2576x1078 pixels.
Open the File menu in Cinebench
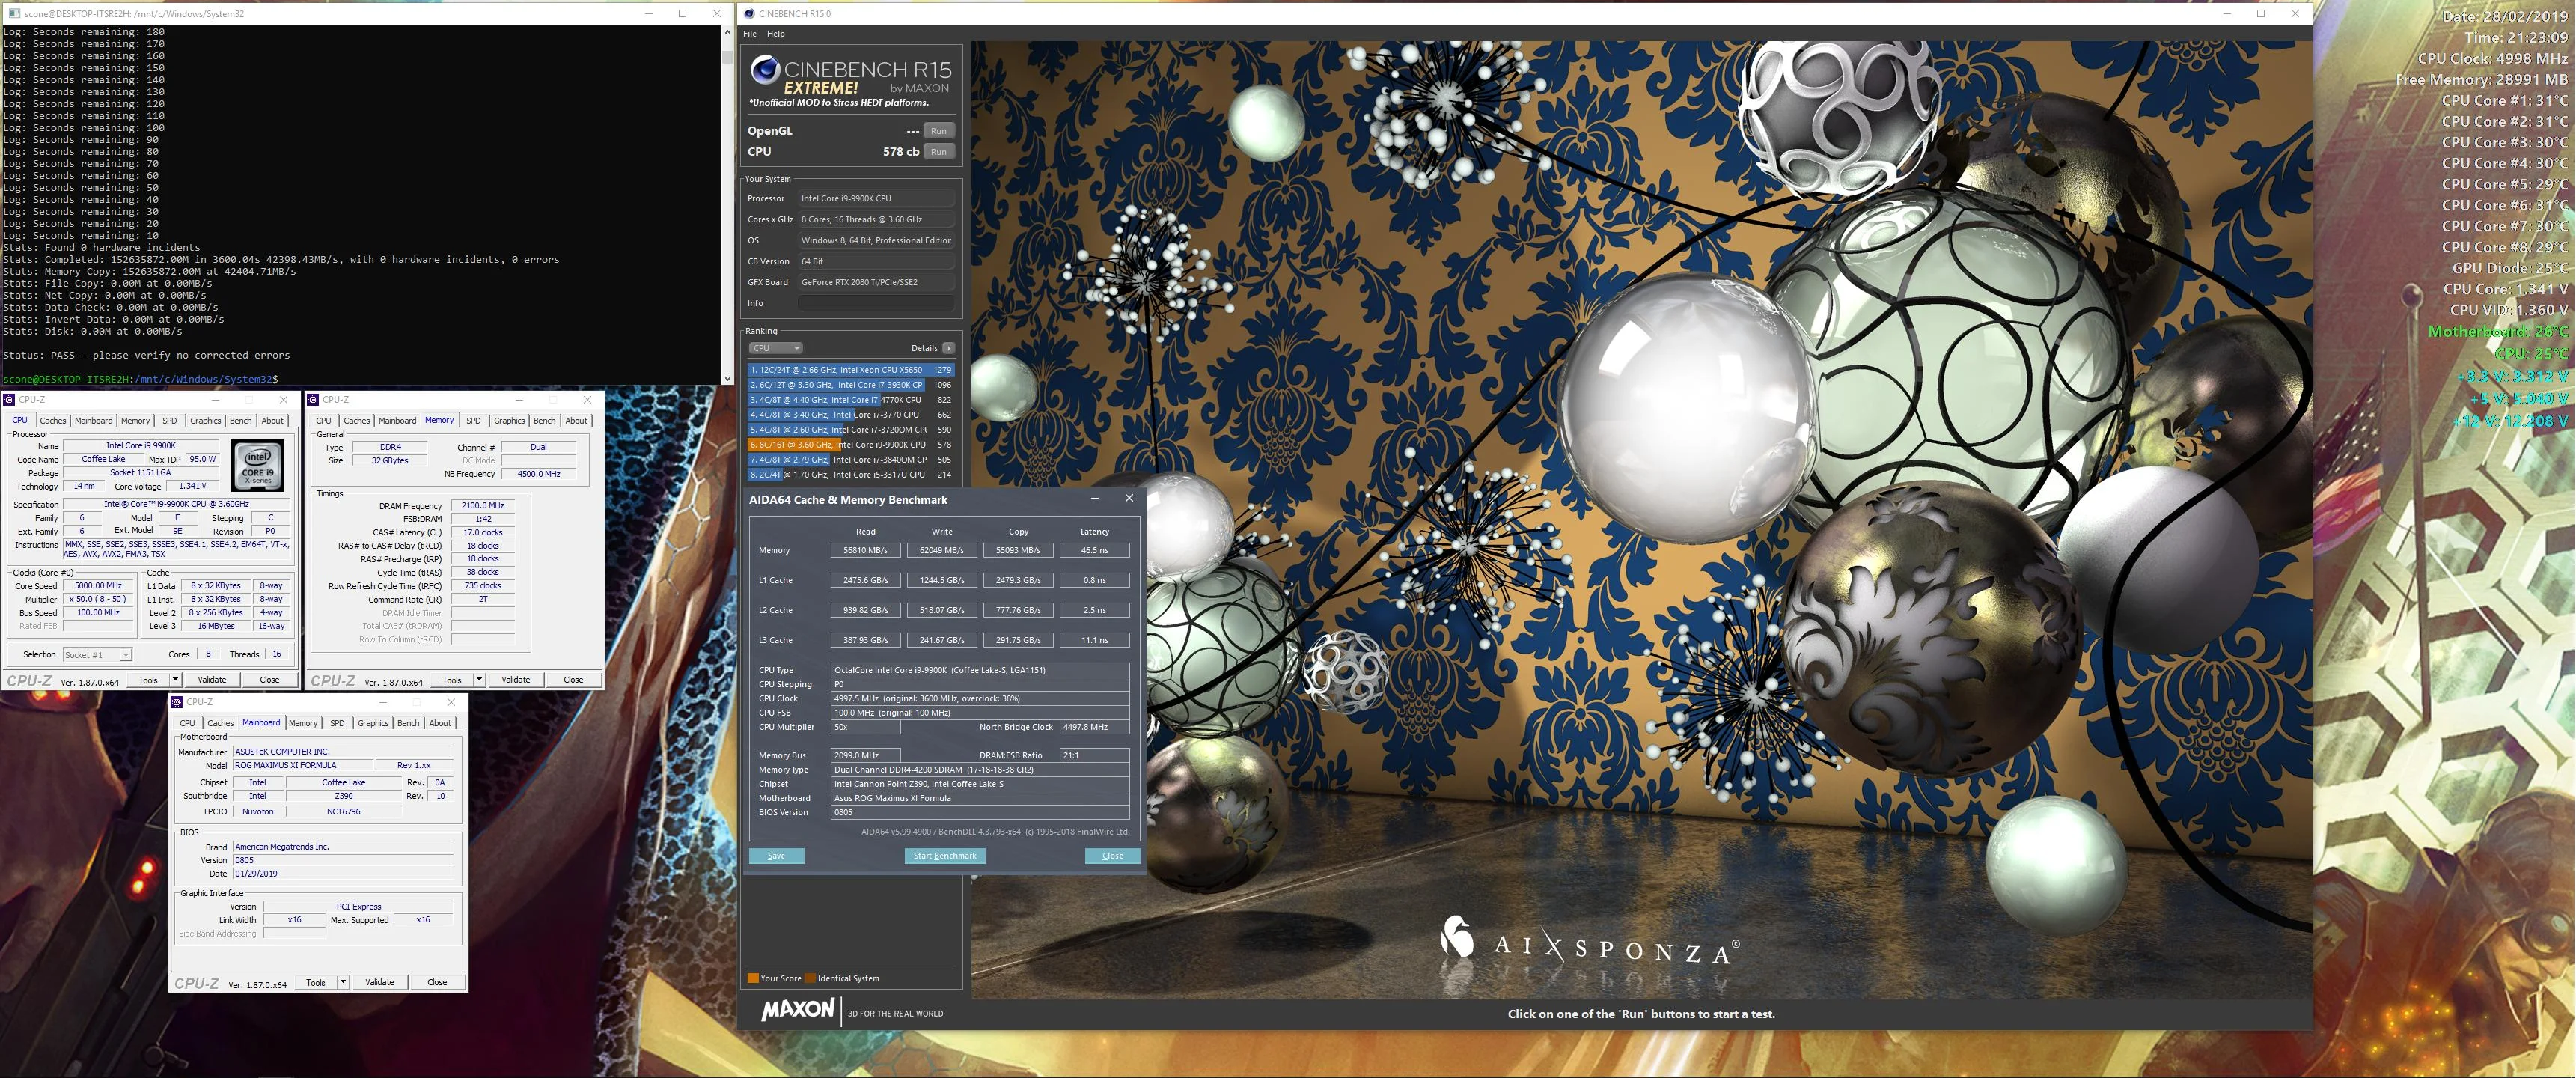tap(749, 34)
